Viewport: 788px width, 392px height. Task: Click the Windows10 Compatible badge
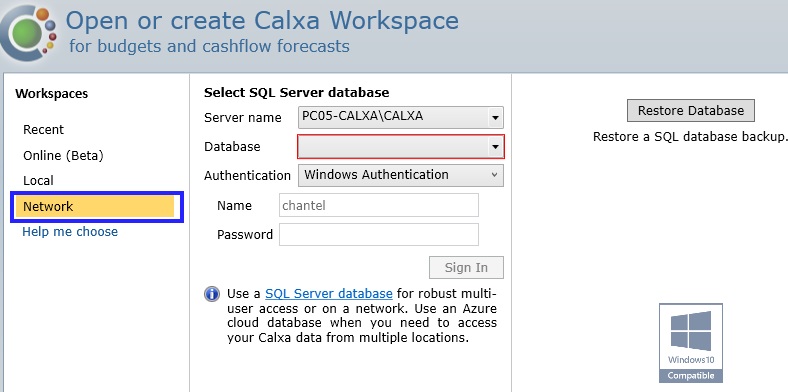[x=691, y=342]
